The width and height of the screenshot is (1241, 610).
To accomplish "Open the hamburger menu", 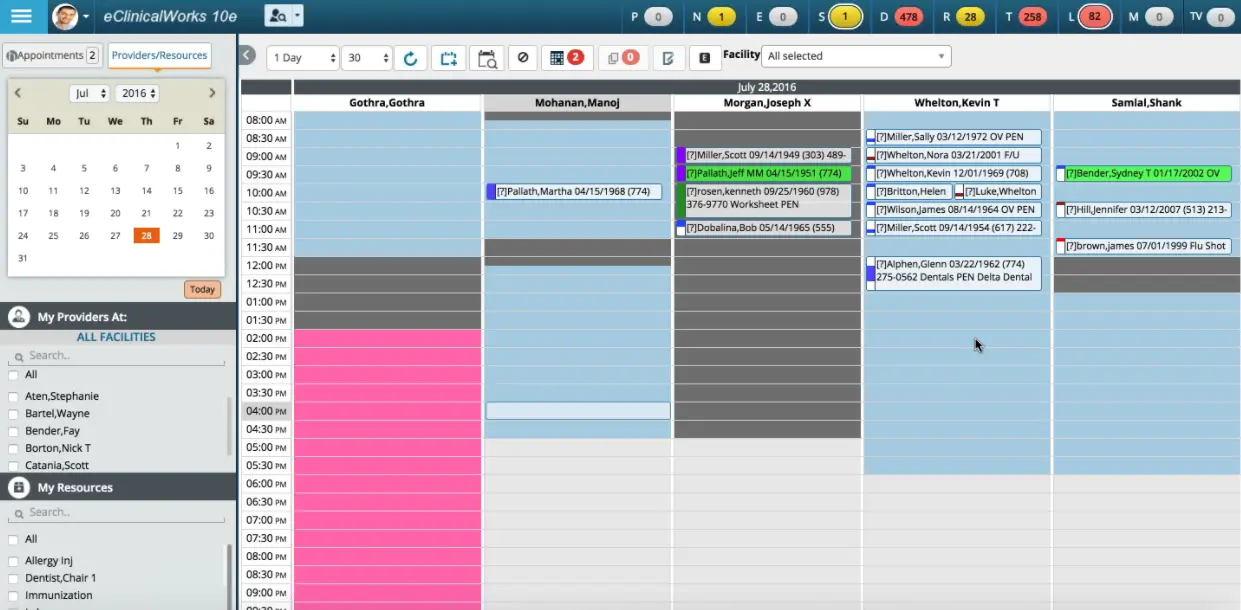I will click(x=22, y=16).
